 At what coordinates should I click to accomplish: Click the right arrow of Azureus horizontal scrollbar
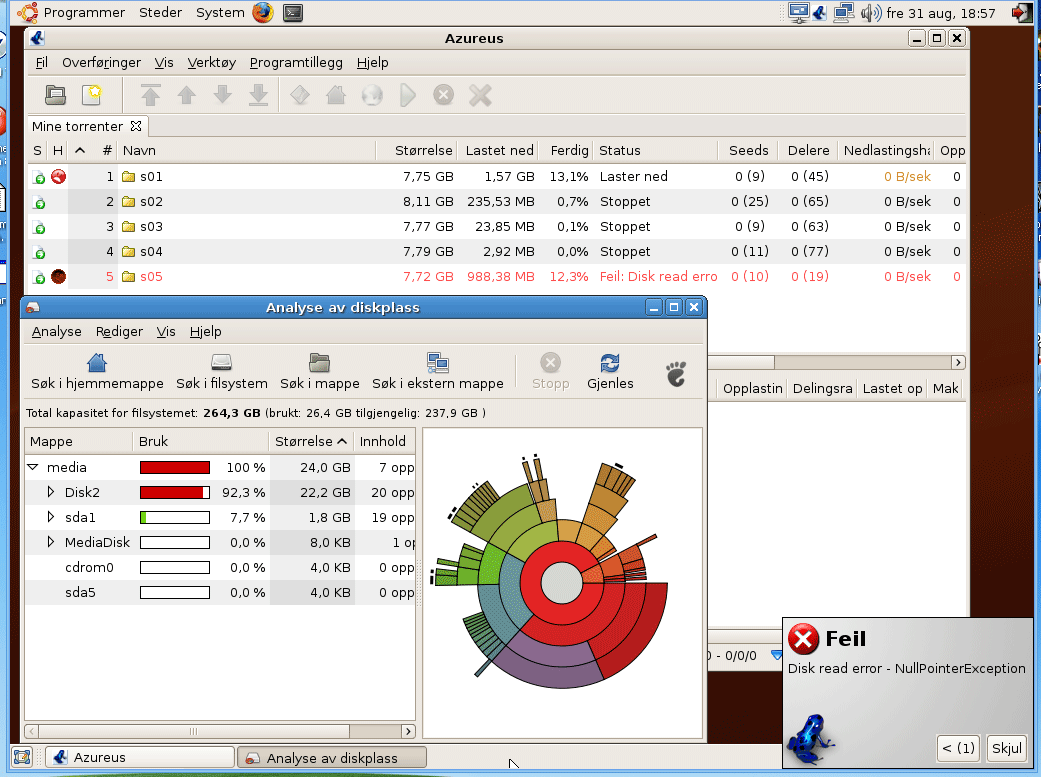pos(957,362)
